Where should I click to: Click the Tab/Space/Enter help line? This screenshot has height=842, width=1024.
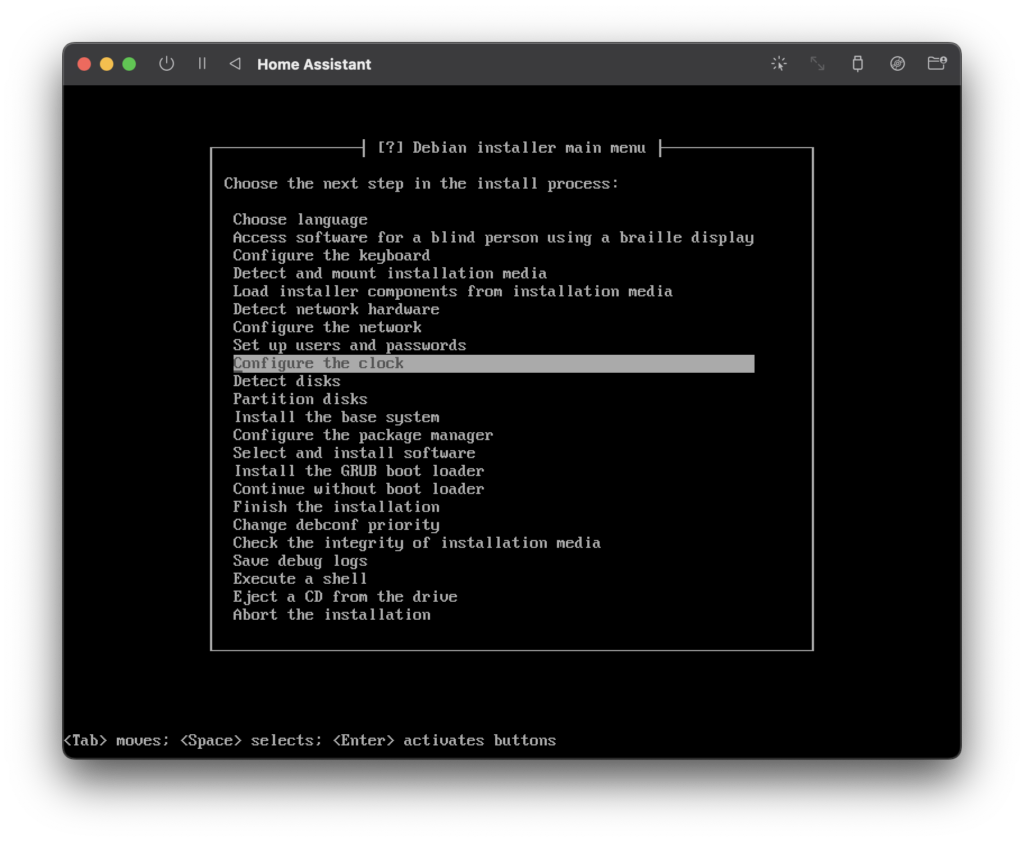(x=310, y=740)
